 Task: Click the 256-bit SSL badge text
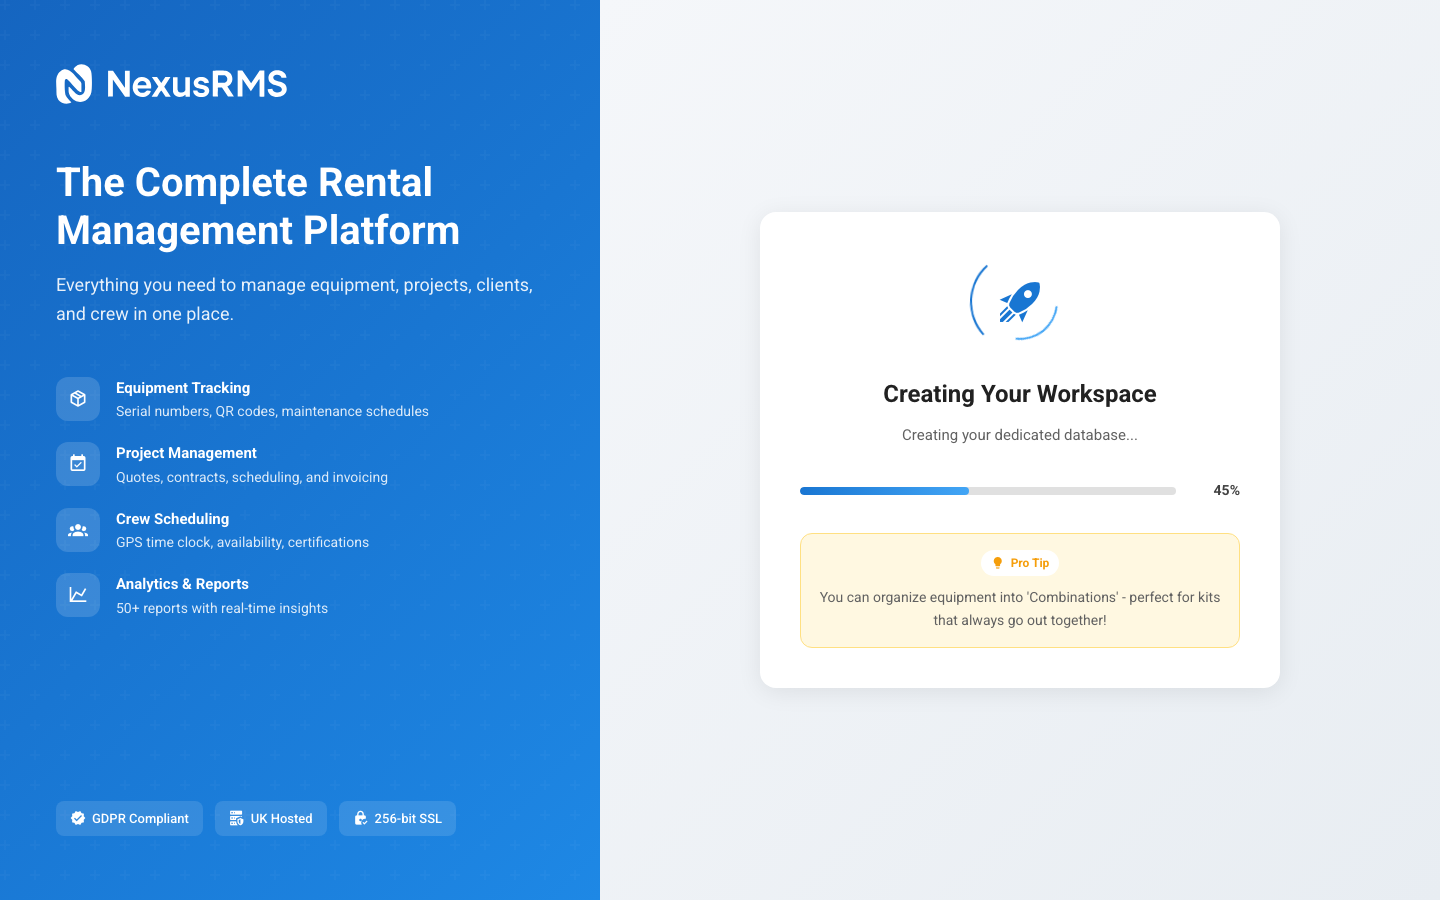point(408,818)
